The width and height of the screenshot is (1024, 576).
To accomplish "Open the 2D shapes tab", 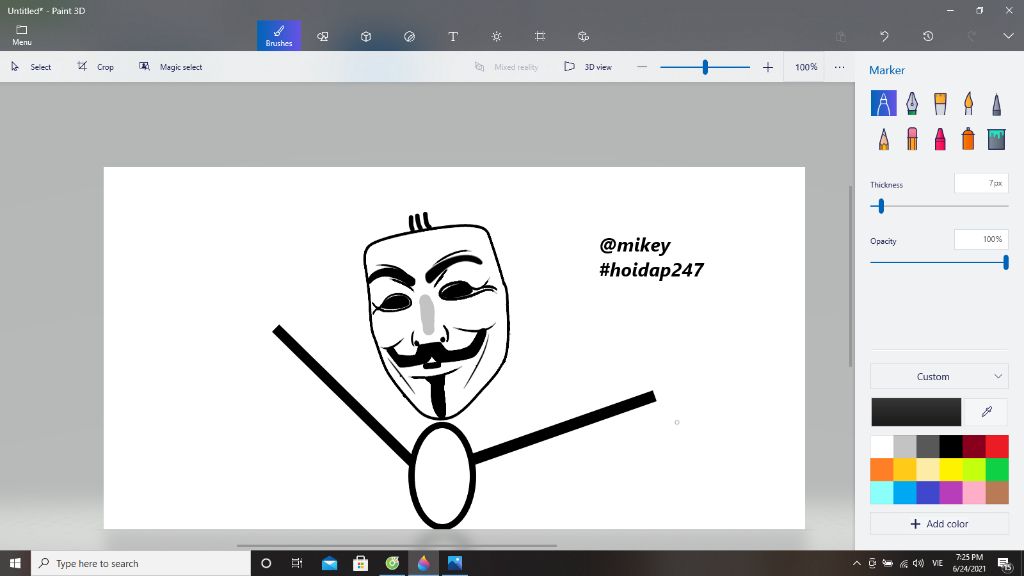I will 323,36.
